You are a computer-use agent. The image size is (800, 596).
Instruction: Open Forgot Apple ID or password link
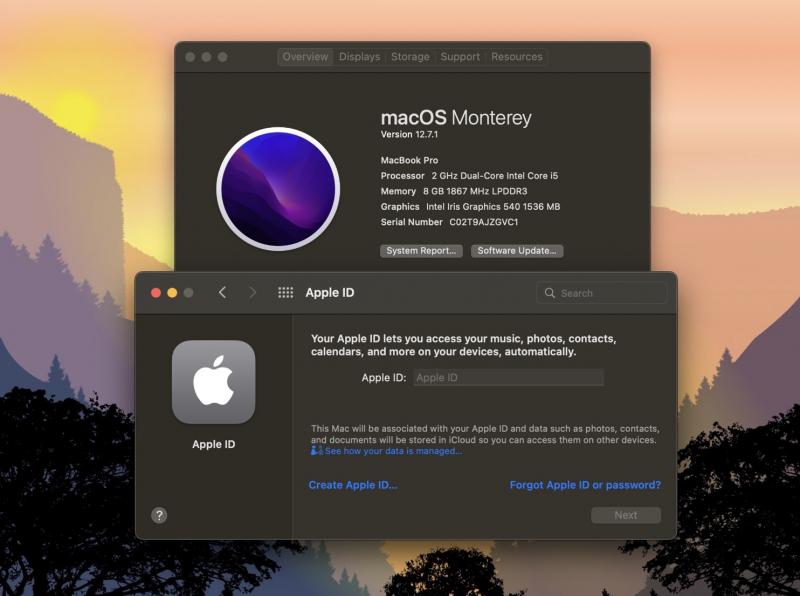click(x=585, y=485)
